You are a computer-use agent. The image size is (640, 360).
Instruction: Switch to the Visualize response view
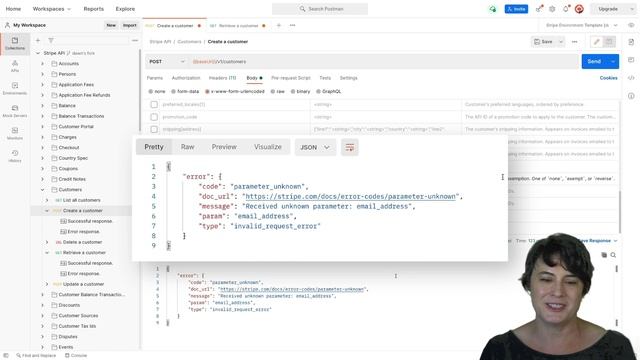click(268, 147)
